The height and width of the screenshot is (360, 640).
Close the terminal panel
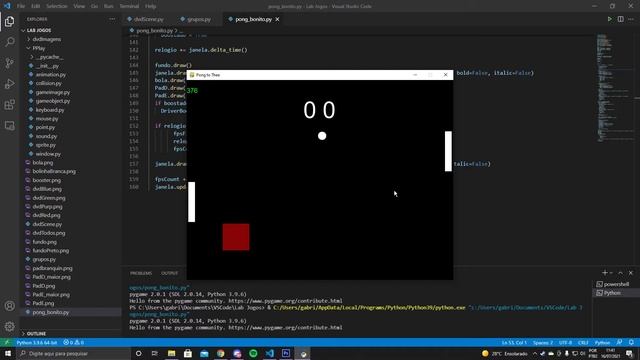click(x=631, y=273)
